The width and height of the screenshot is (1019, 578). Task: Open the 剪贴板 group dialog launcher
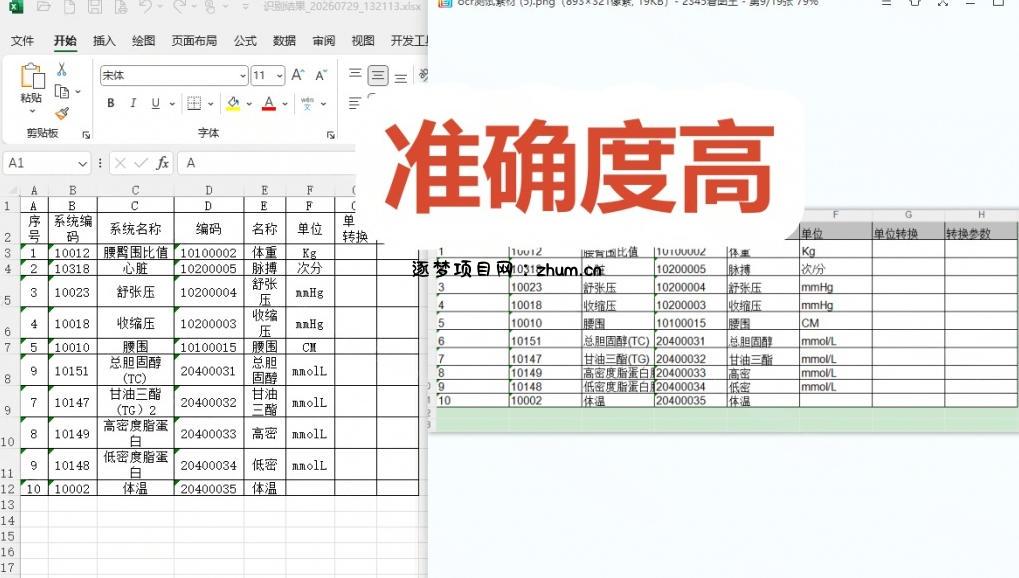point(86,135)
